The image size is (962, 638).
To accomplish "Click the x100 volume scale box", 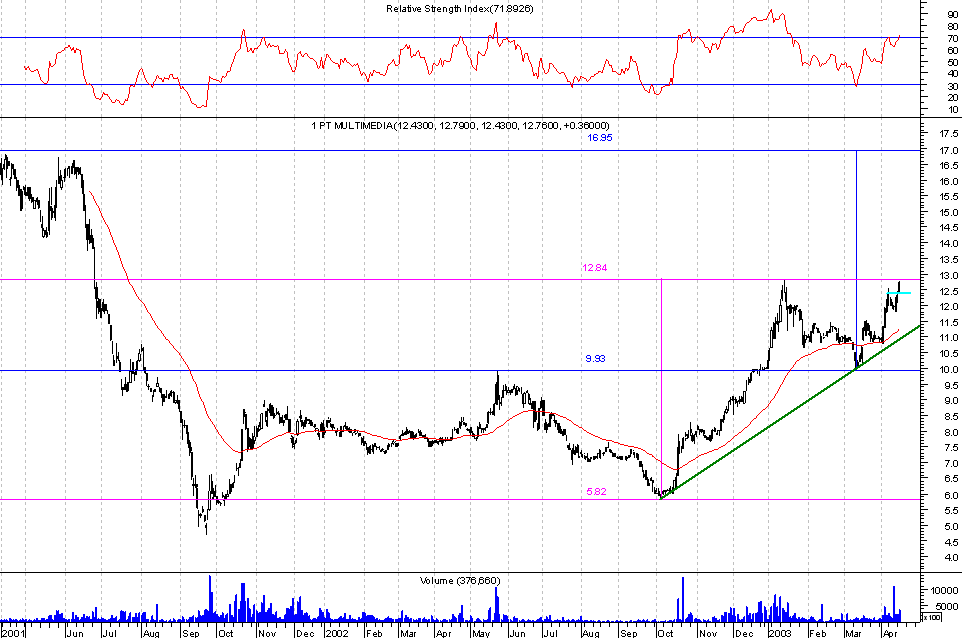I will (x=931, y=617).
